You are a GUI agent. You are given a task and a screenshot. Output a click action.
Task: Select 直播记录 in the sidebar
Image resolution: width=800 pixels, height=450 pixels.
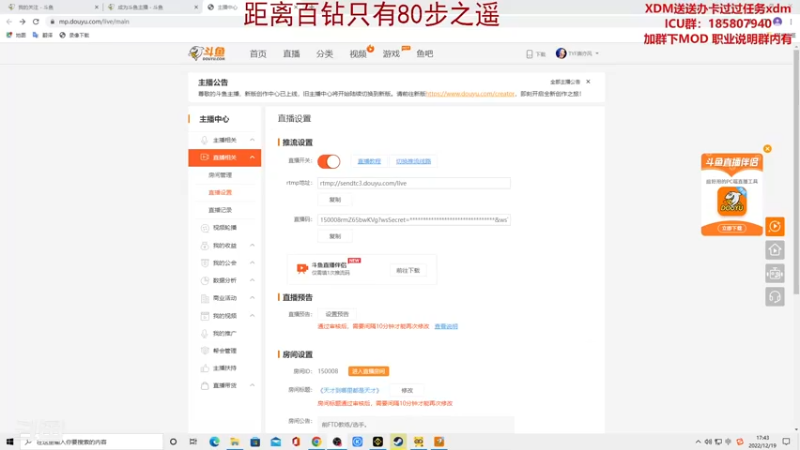pyautogui.click(x=220, y=210)
